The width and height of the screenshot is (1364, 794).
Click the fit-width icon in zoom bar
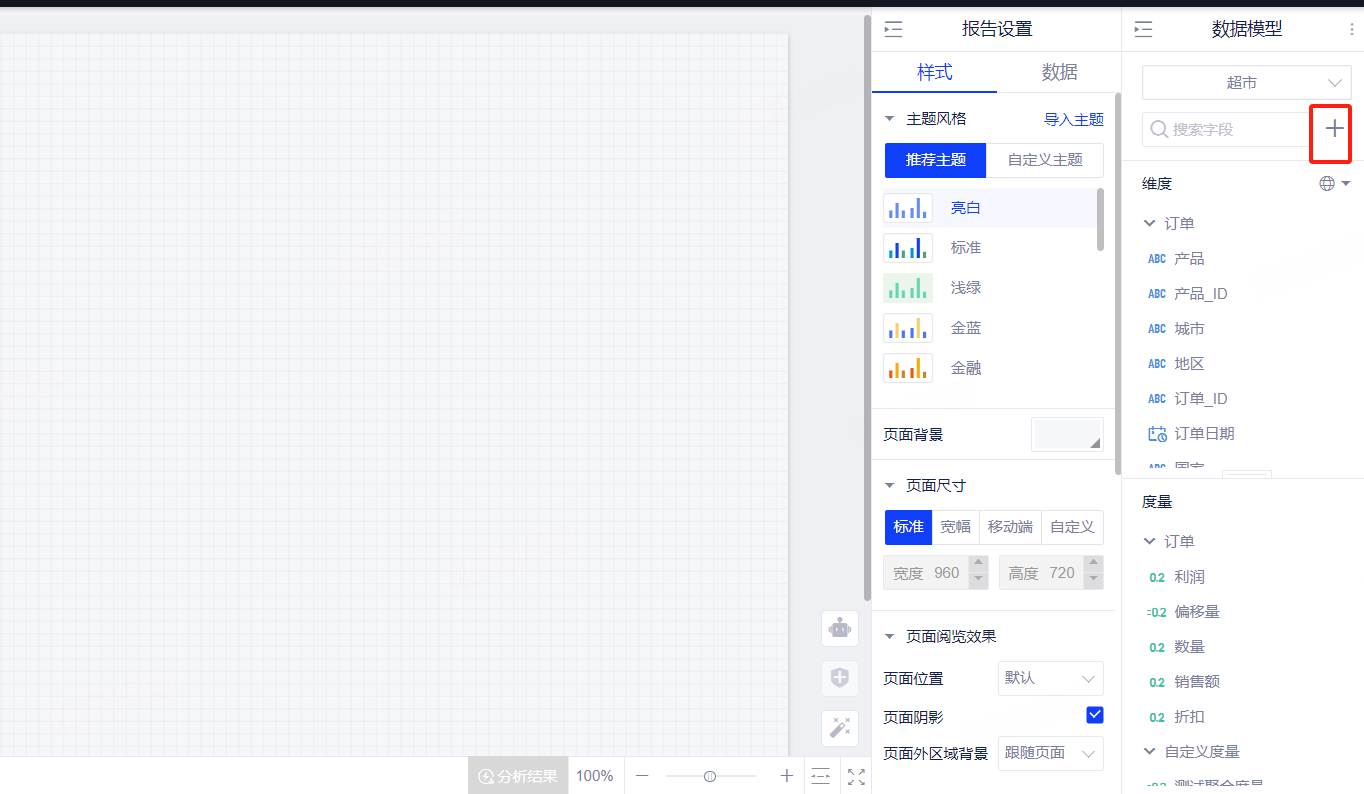click(x=821, y=776)
